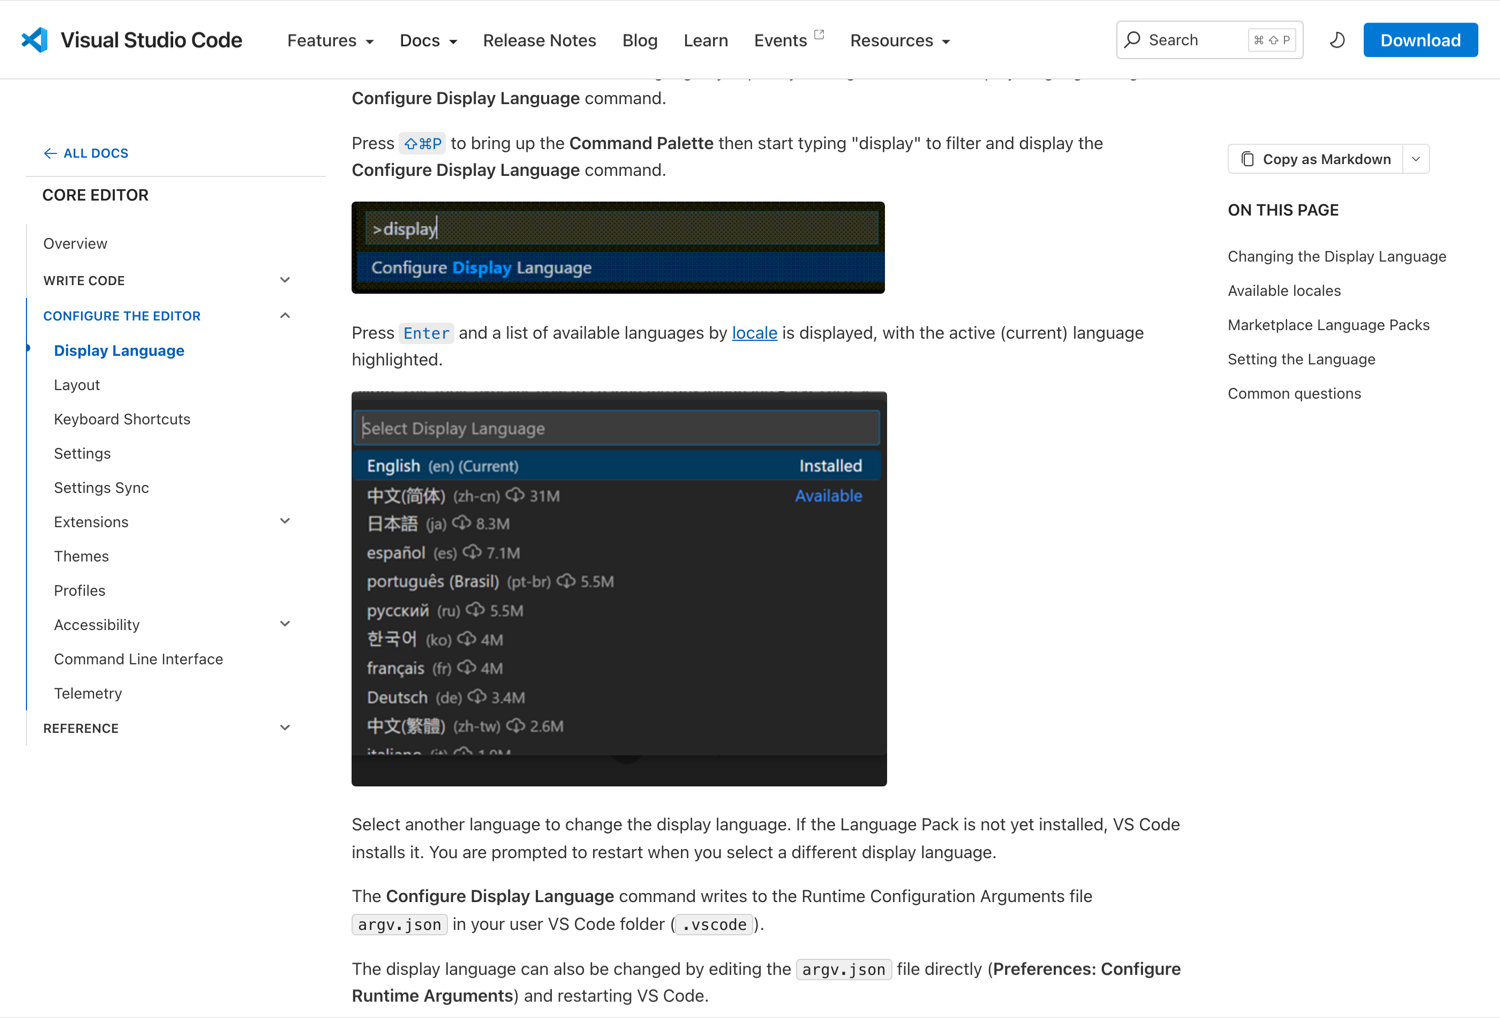Click the 'Enter' key code text
Image resolution: width=1500 pixels, height=1018 pixels.
pos(426,333)
